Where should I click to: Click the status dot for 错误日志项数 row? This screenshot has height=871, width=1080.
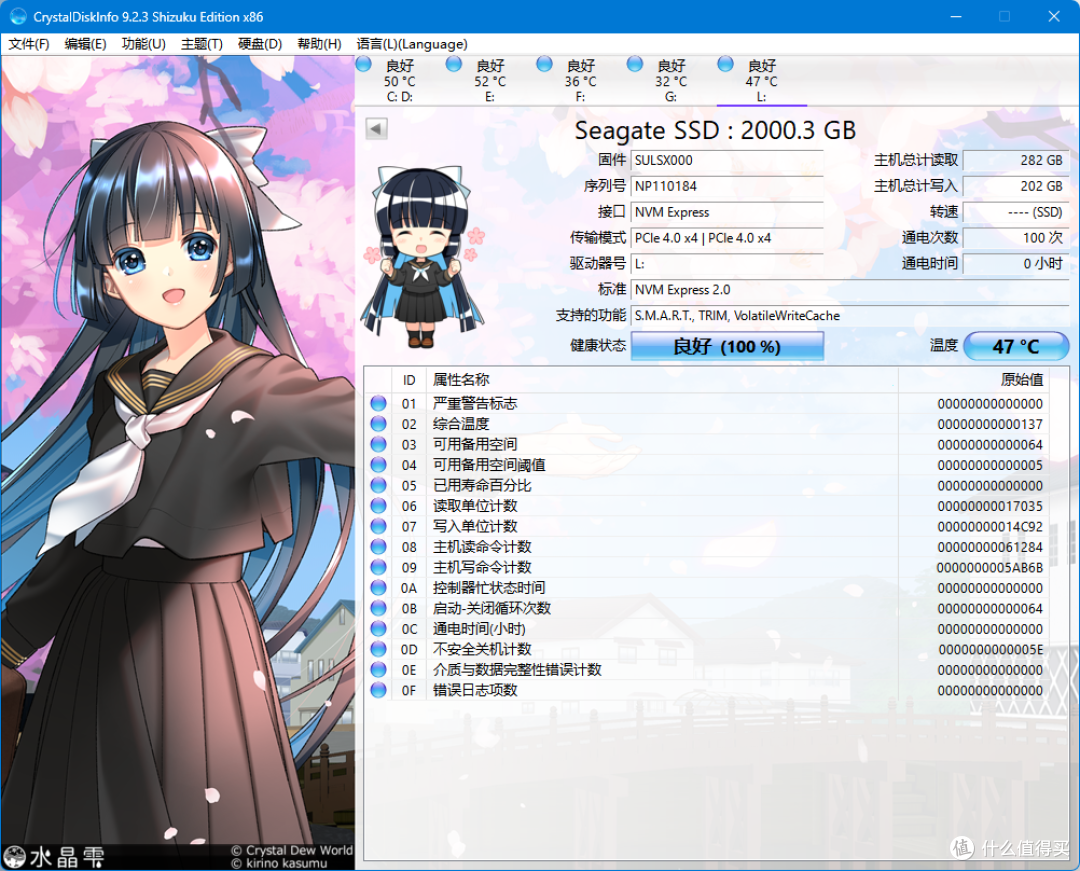[x=378, y=690]
